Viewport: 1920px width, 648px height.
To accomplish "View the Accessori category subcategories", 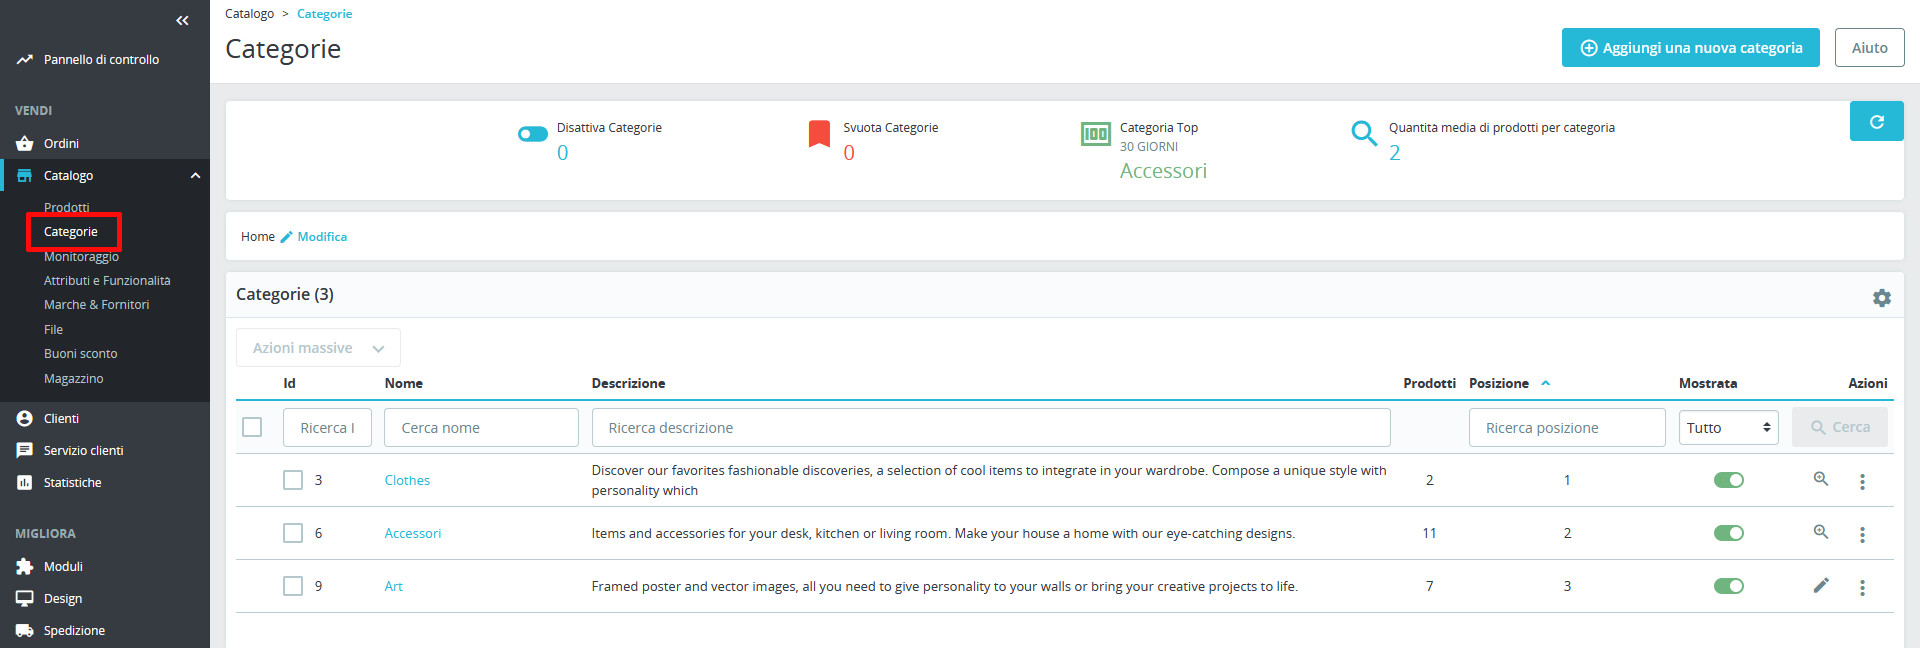I will [1821, 532].
